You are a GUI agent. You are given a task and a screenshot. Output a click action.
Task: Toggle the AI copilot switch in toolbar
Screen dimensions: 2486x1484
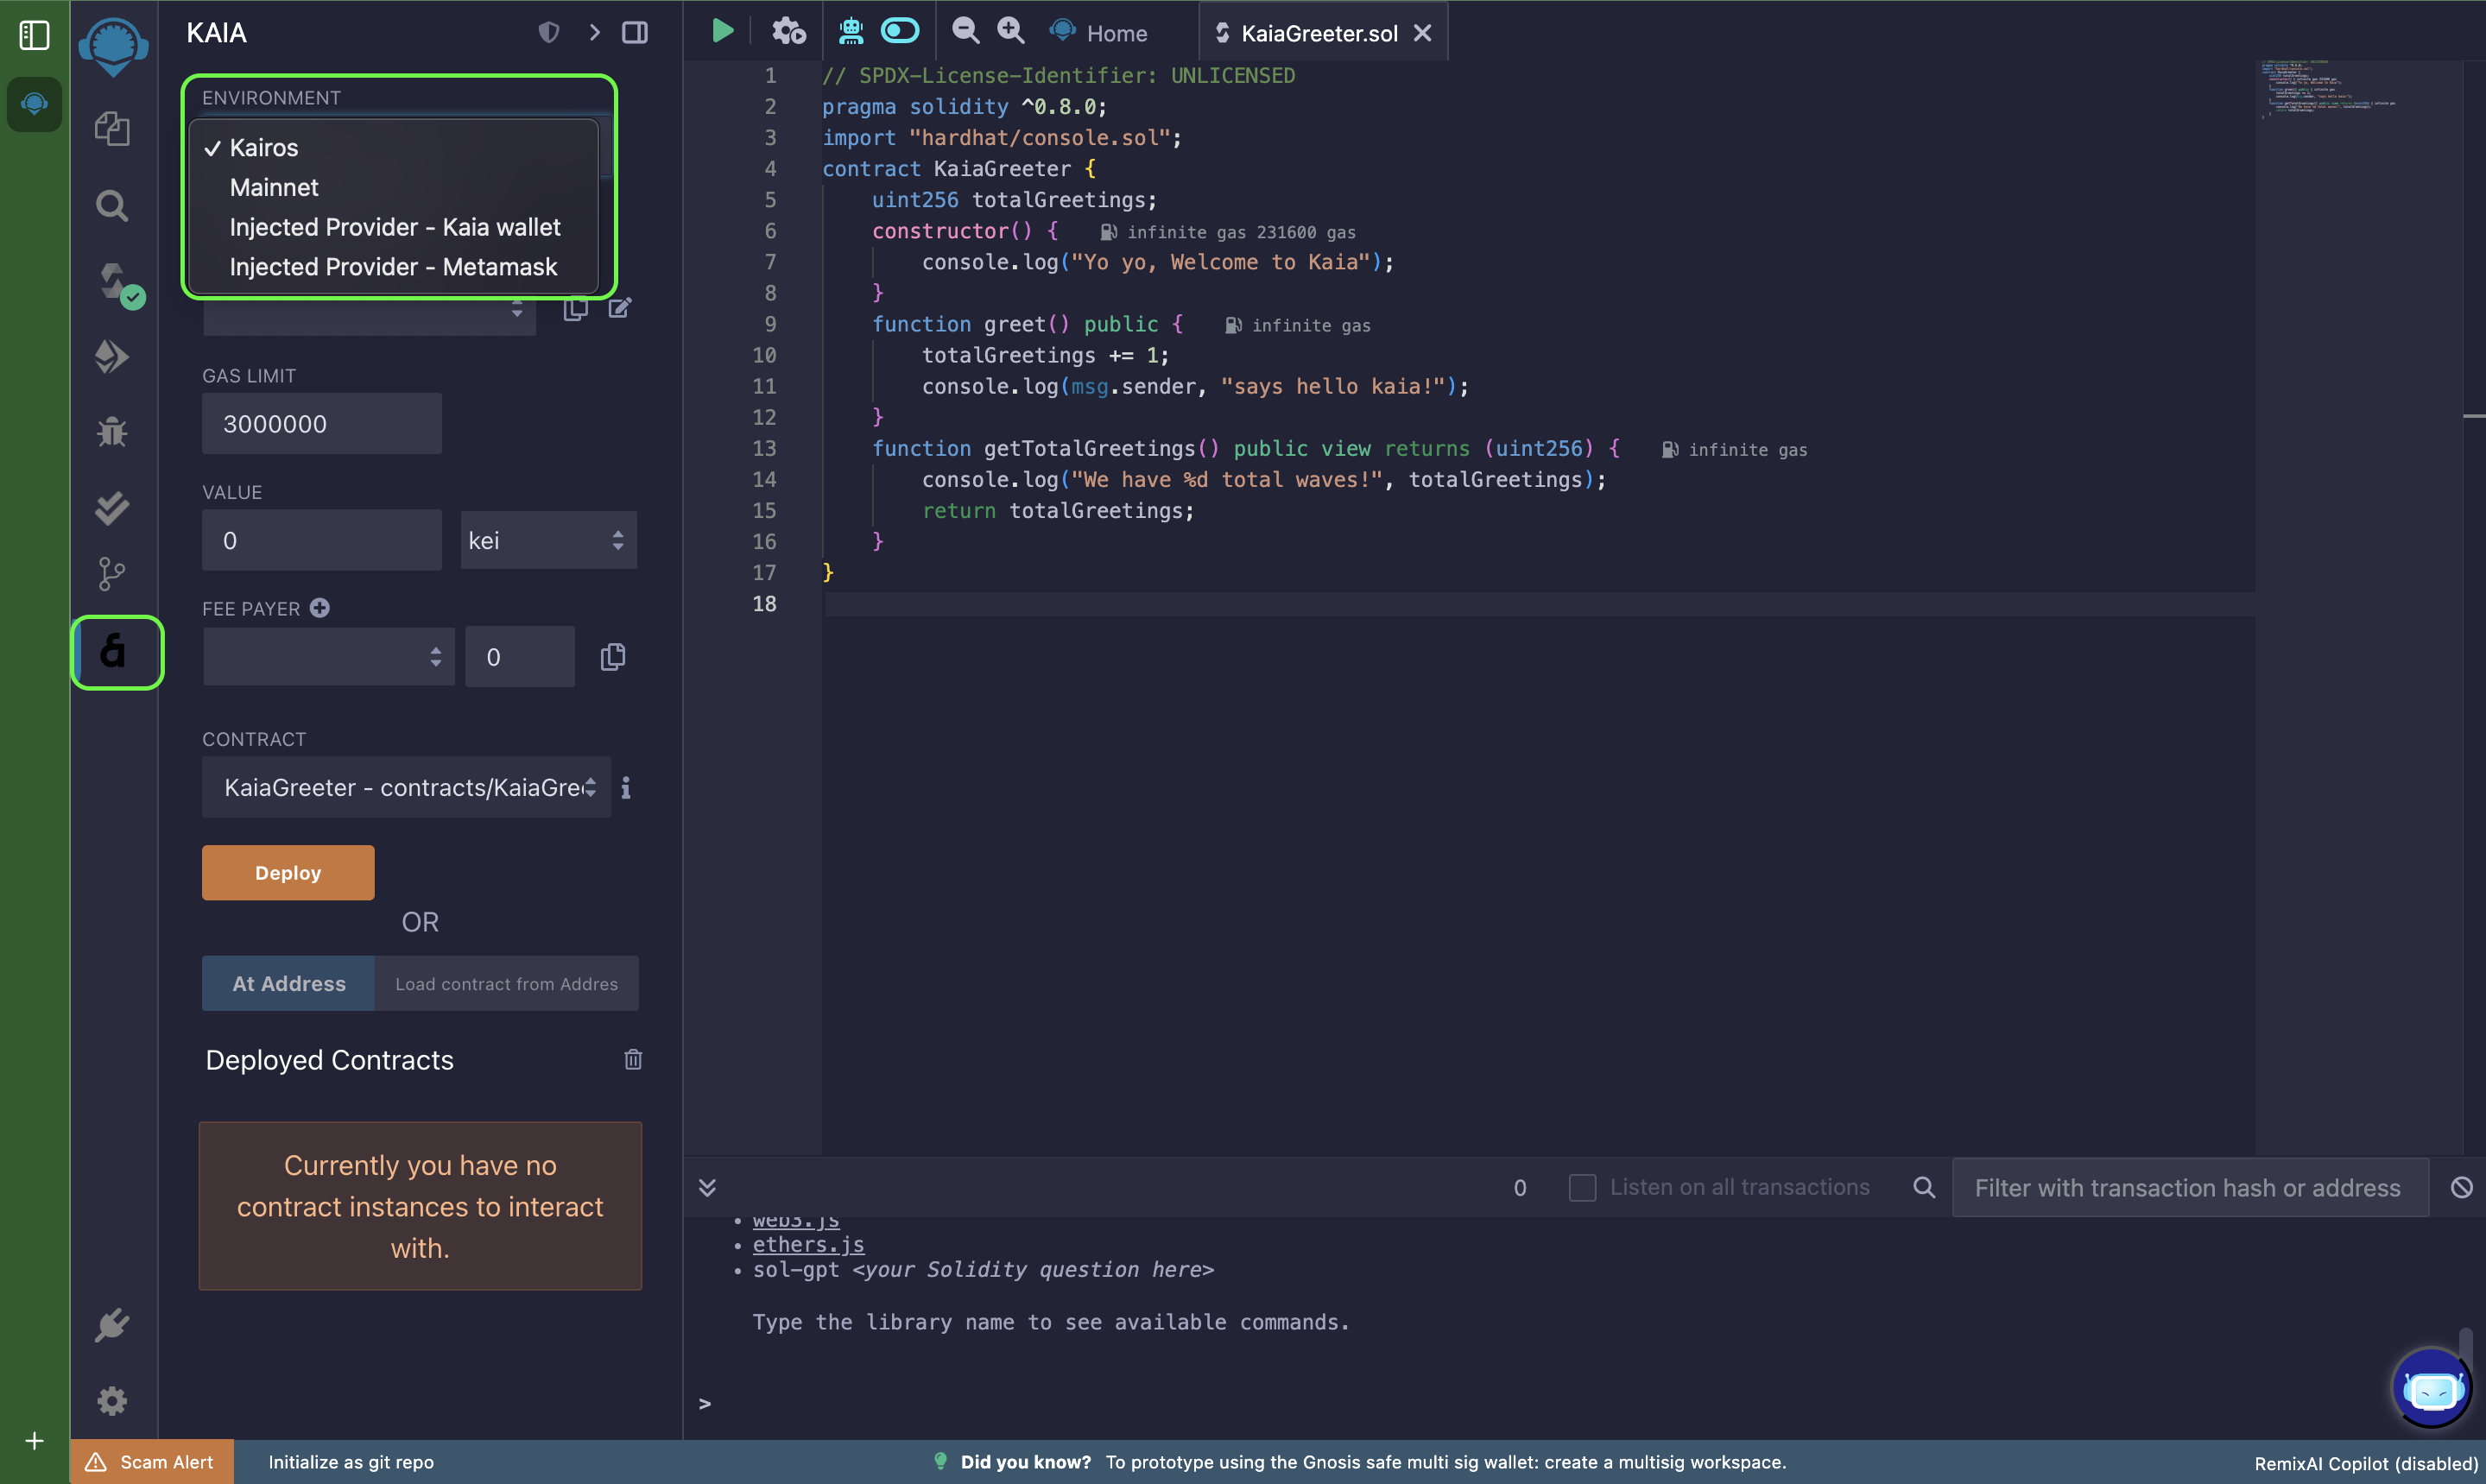pos(899,31)
